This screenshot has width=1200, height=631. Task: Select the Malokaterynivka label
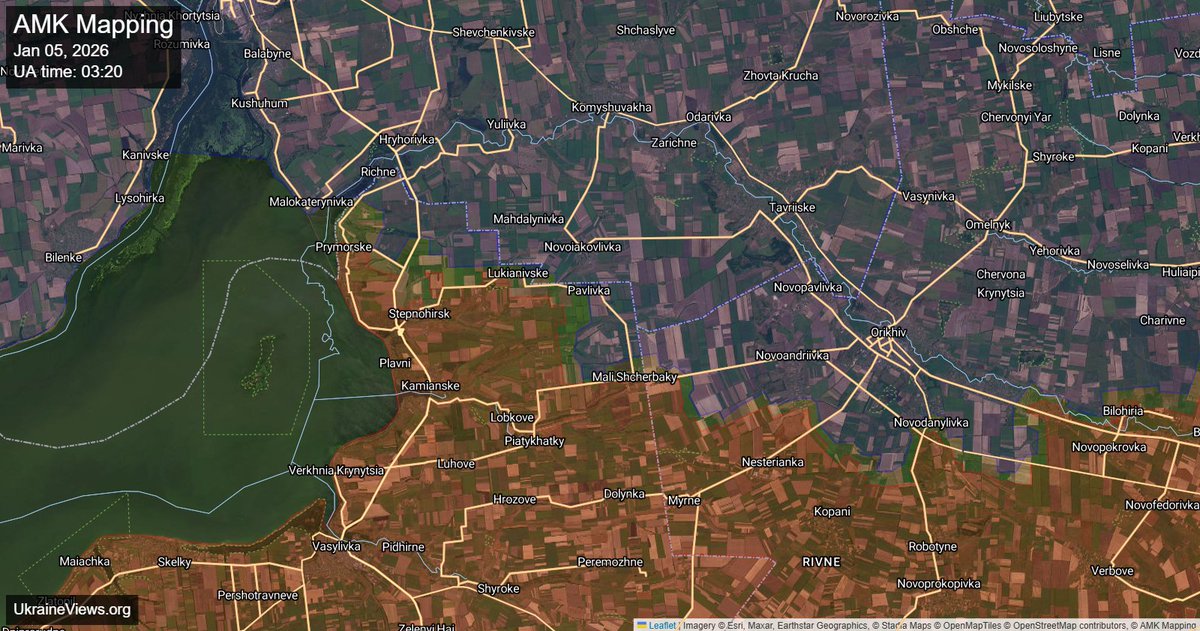click(x=312, y=202)
